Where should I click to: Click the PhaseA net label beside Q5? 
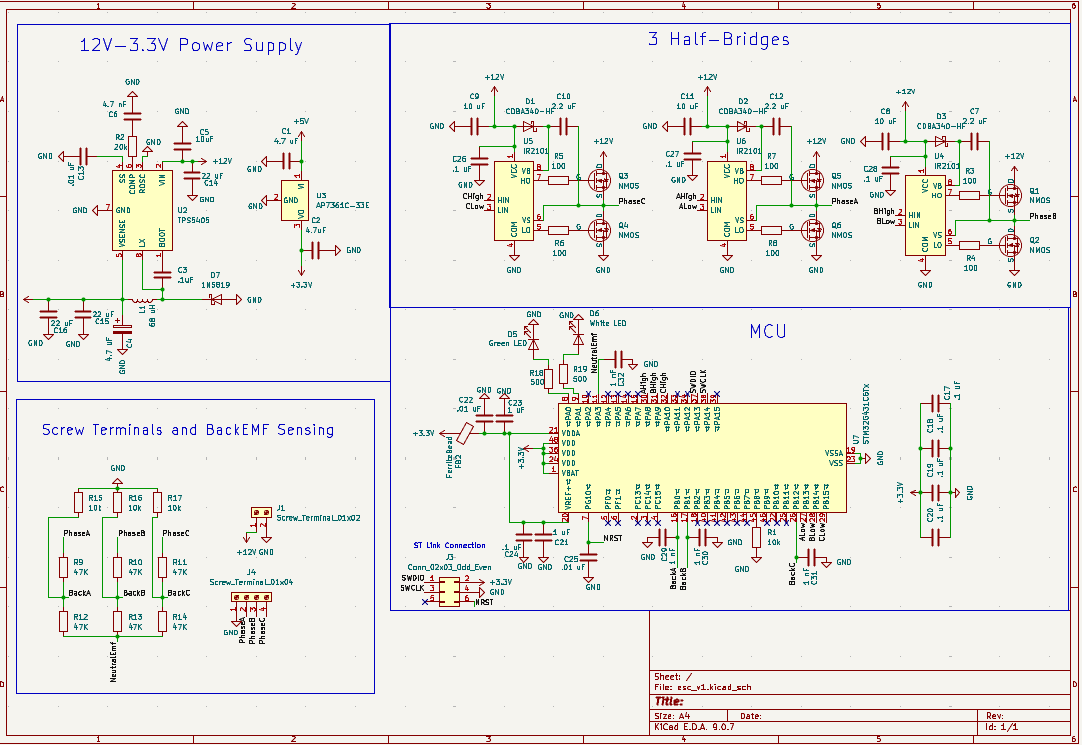pyautogui.click(x=845, y=201)
